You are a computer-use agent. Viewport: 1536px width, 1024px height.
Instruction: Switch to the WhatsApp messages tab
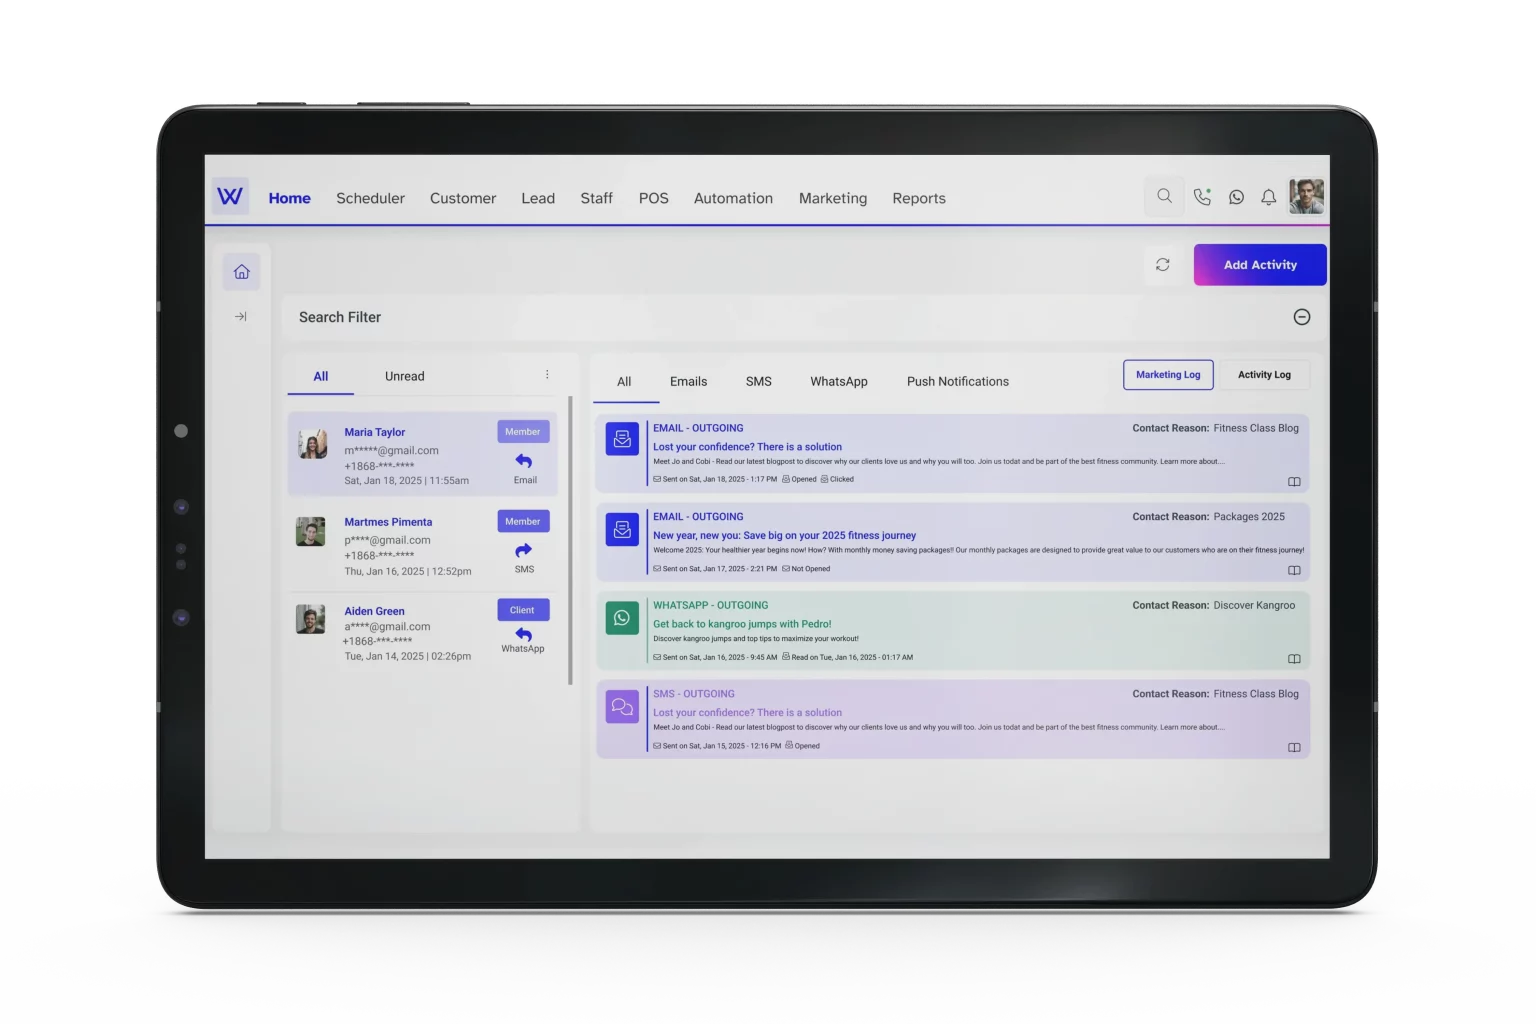click(838, 382)
